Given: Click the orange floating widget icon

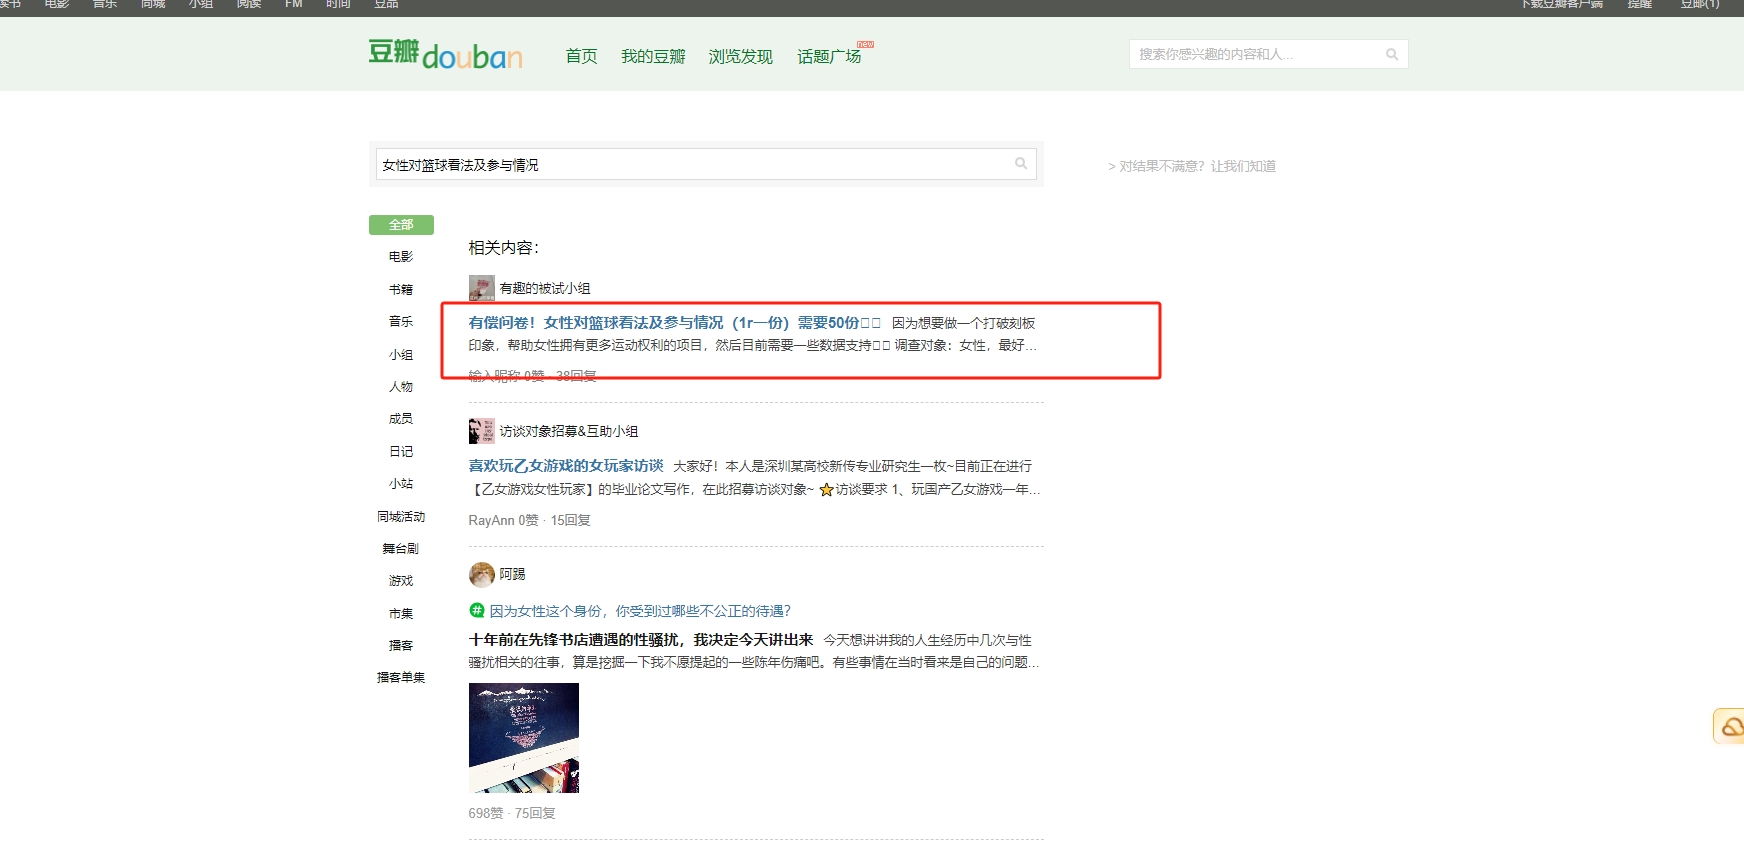Looking at the screenshot, I should [x=1730, y=727].
